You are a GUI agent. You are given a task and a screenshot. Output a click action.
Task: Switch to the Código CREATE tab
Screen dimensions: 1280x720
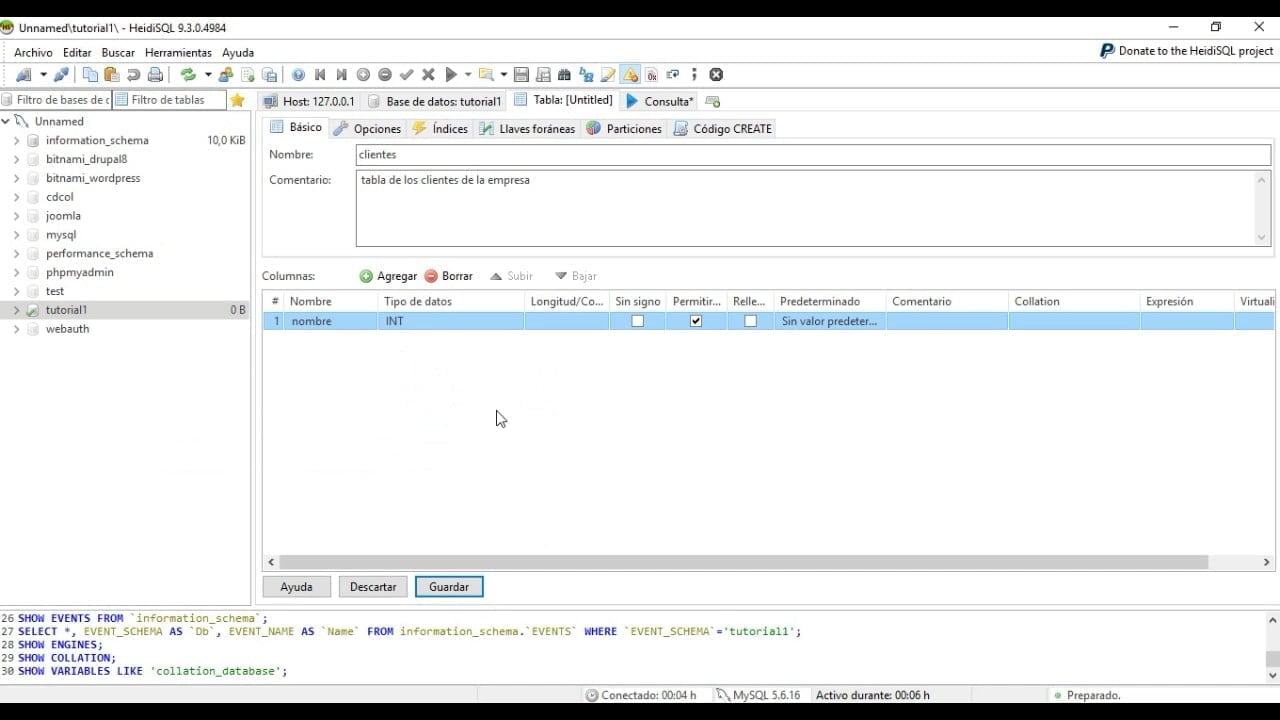click(723, 129)
